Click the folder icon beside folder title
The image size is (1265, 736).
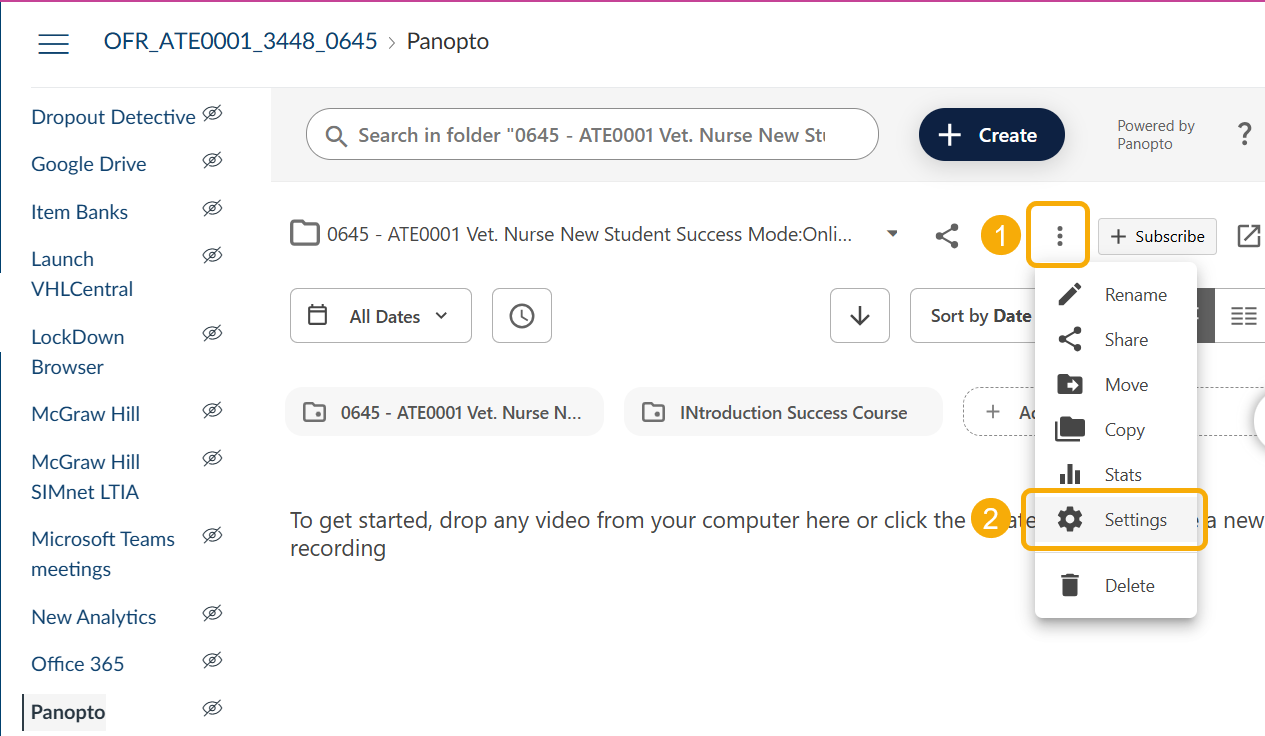pos(304,234)
